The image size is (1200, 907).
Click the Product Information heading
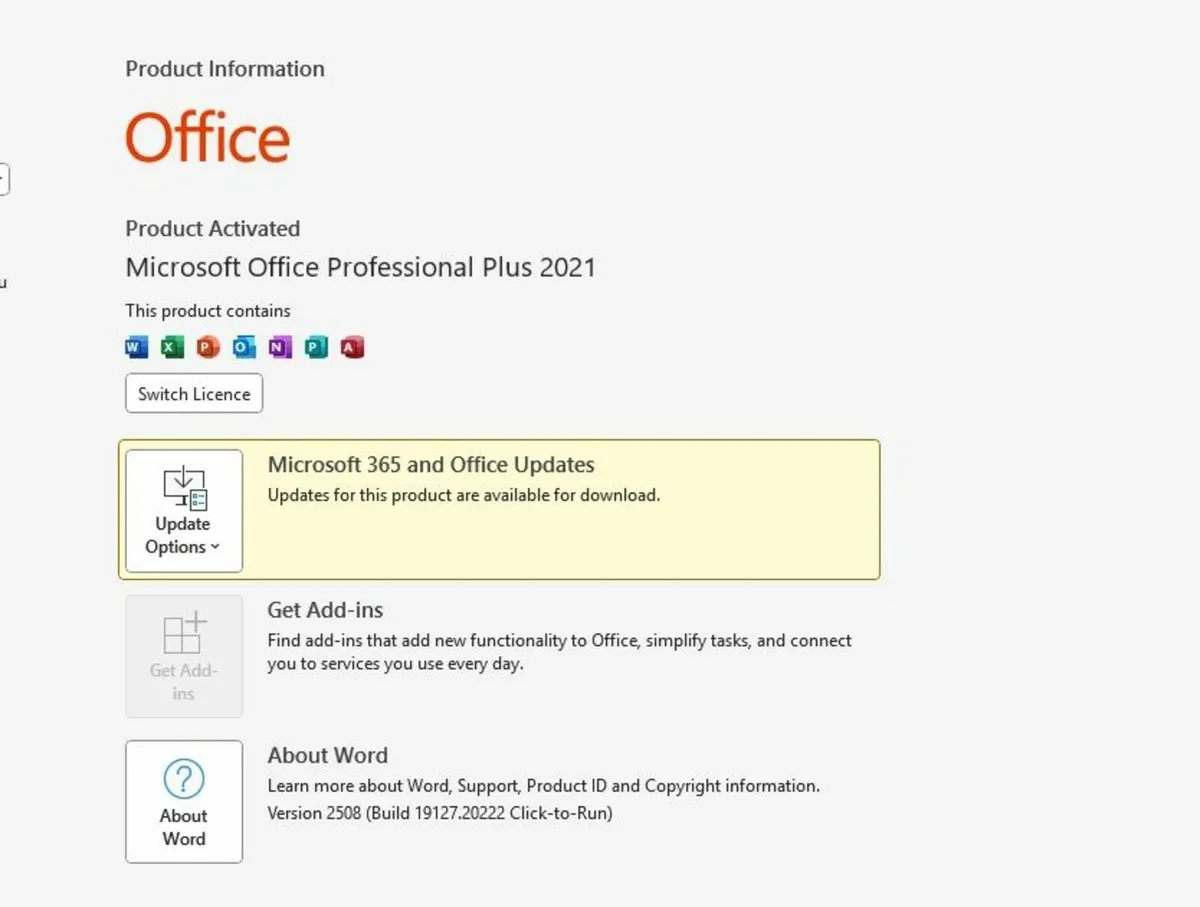225,69
